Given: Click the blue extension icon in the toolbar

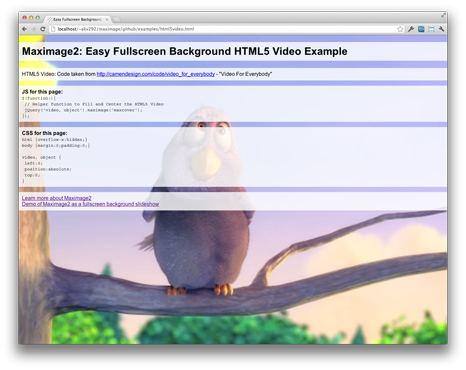Looking at the screenshot, I should click(x=421, y=29).
